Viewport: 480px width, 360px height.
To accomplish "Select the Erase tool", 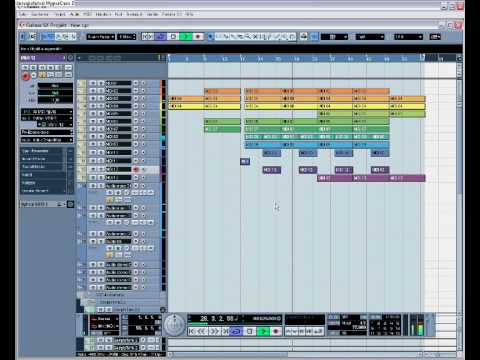I will click(240, 37).
